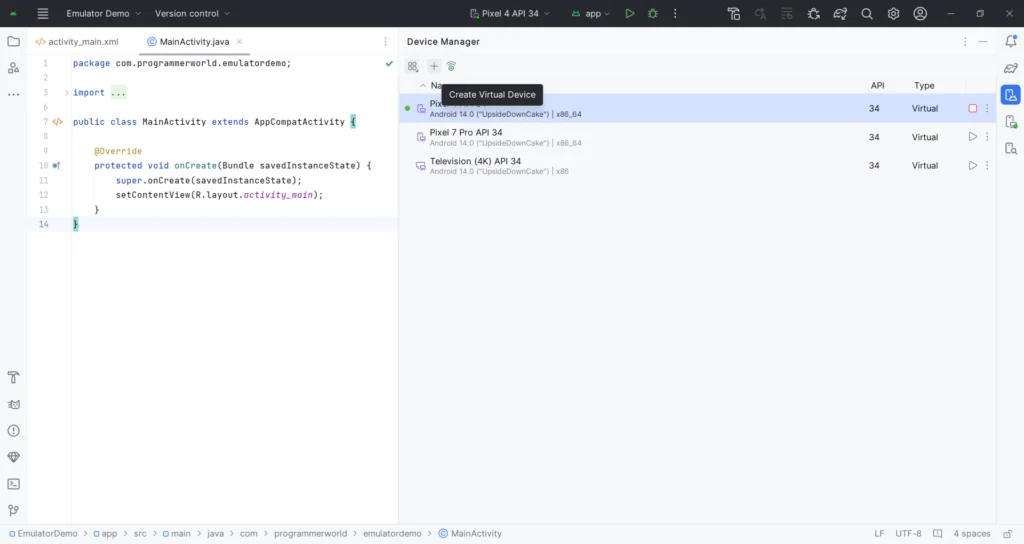Viewport: 1024px width, 544px height.
Task: Change the LF line separator setting
Action: (879, 534)
